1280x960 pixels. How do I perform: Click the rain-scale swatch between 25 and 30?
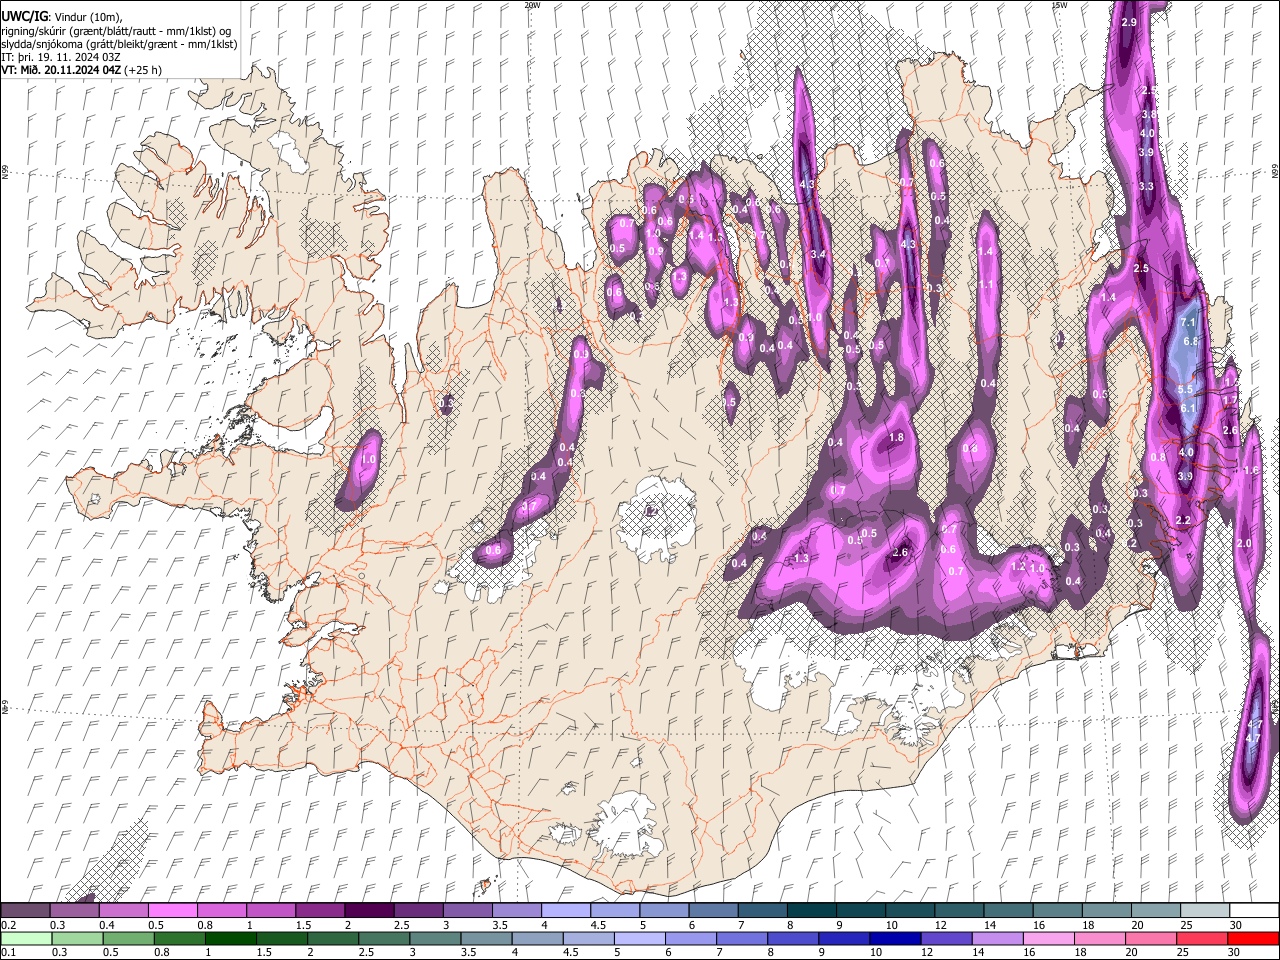tap(1203, 939)
